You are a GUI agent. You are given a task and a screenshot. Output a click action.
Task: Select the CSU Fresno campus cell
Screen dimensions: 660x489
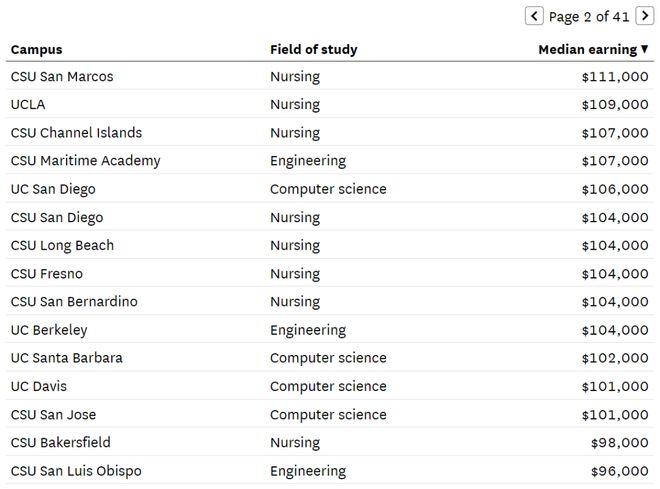[47, 274]
